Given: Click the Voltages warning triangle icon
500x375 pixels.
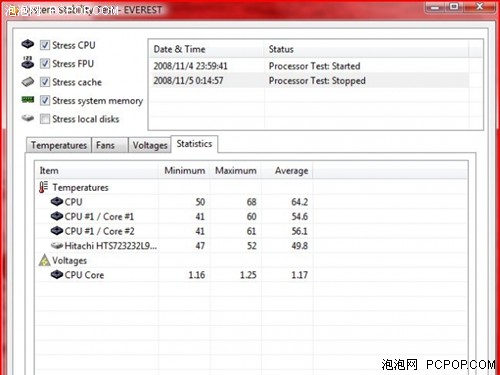Looking at the screenshot, I should [44, 260].
